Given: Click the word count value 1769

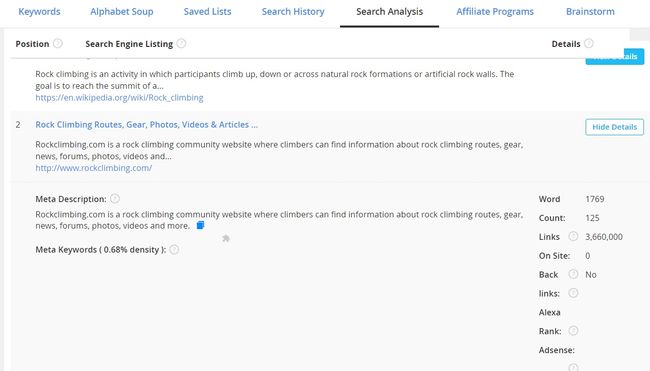Looking at the screenshot, I should tap(595, 199).
